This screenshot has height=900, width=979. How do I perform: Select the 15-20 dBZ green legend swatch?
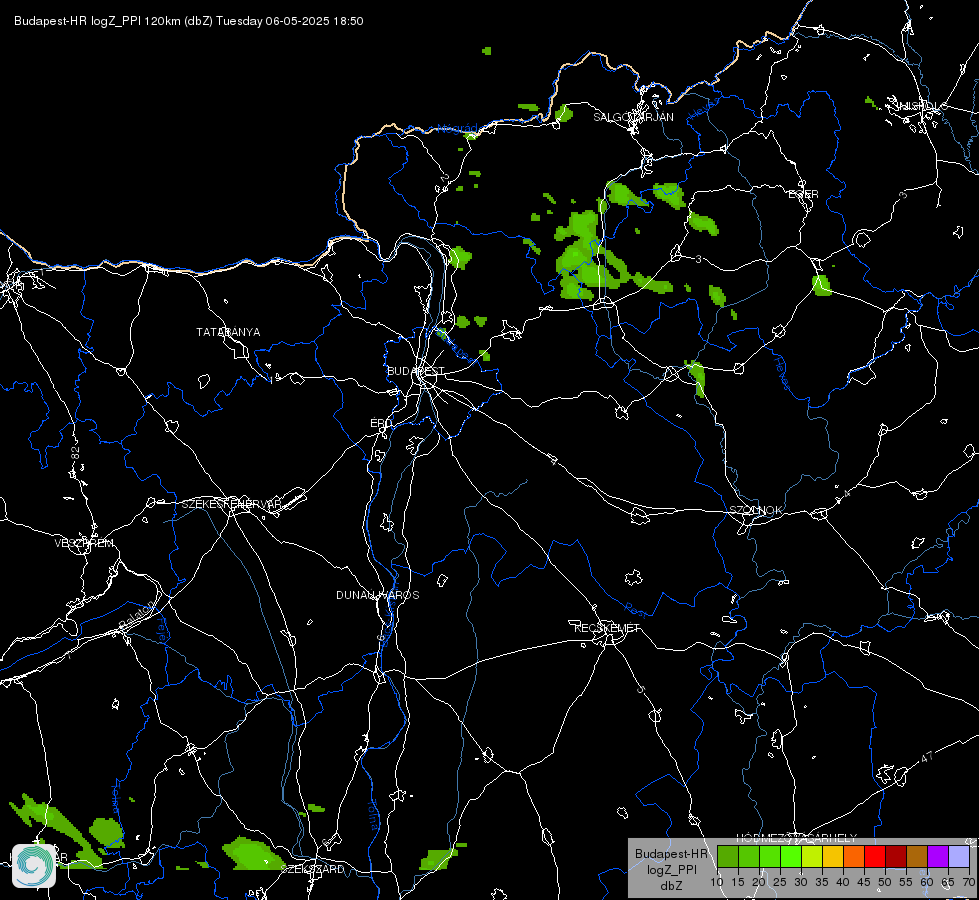pos(749,857)
